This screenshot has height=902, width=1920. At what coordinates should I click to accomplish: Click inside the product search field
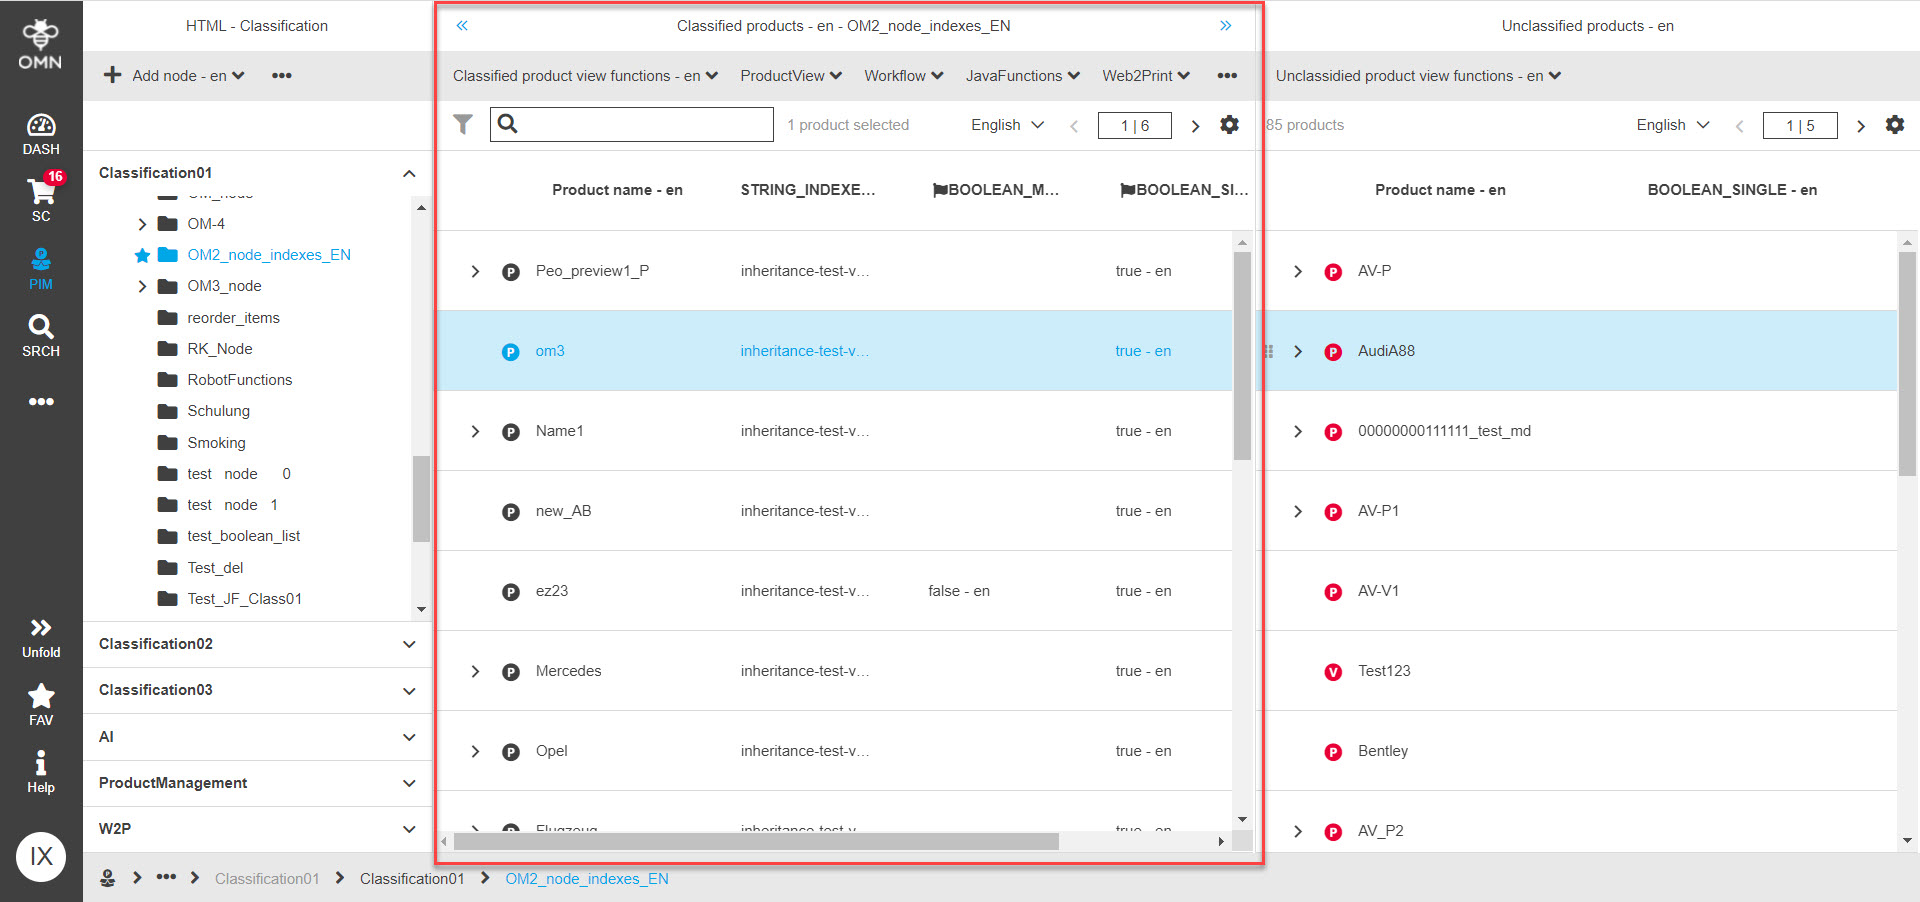640,124
